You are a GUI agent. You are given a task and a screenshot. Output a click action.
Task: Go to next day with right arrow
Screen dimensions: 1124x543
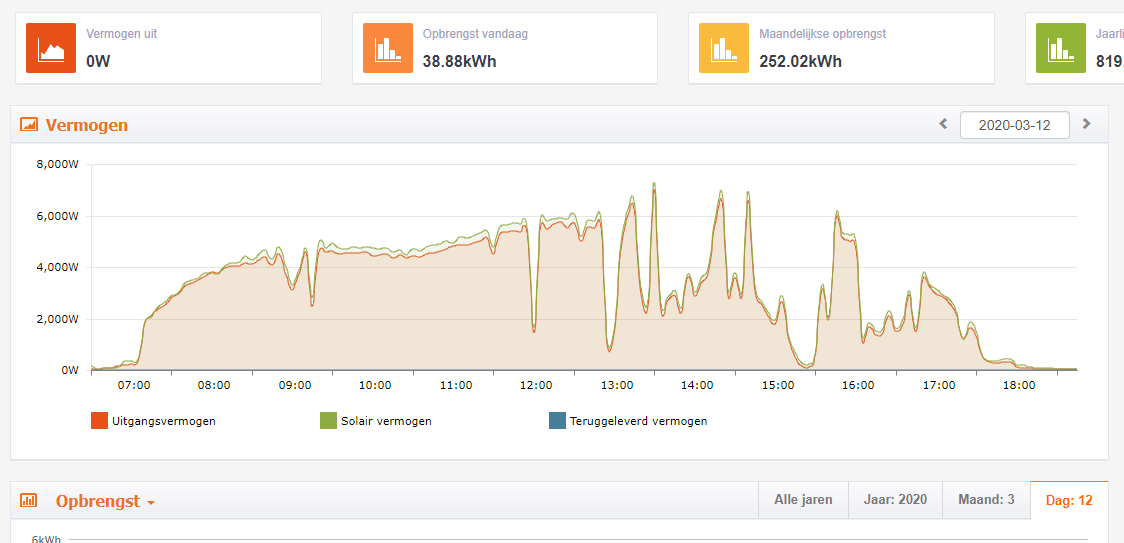(x=1087, y=123)
